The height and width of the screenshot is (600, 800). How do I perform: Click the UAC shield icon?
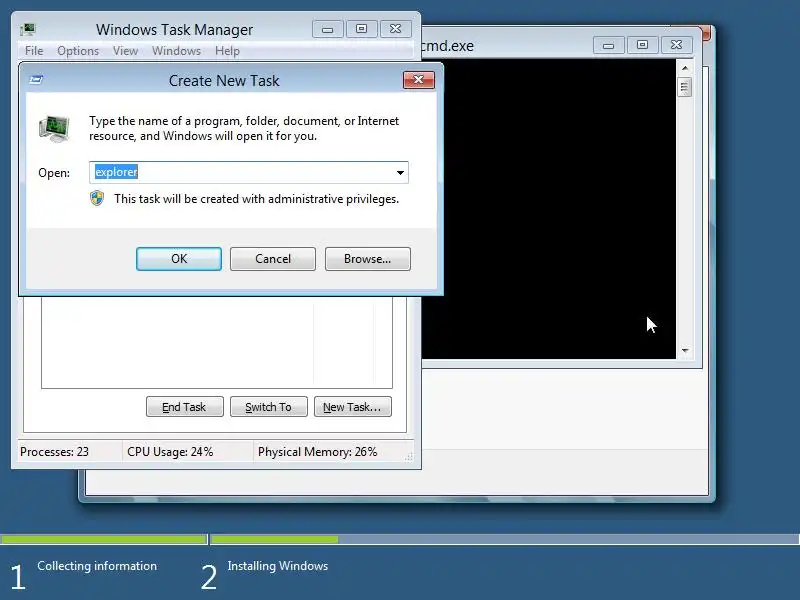[x=97, y=198]
